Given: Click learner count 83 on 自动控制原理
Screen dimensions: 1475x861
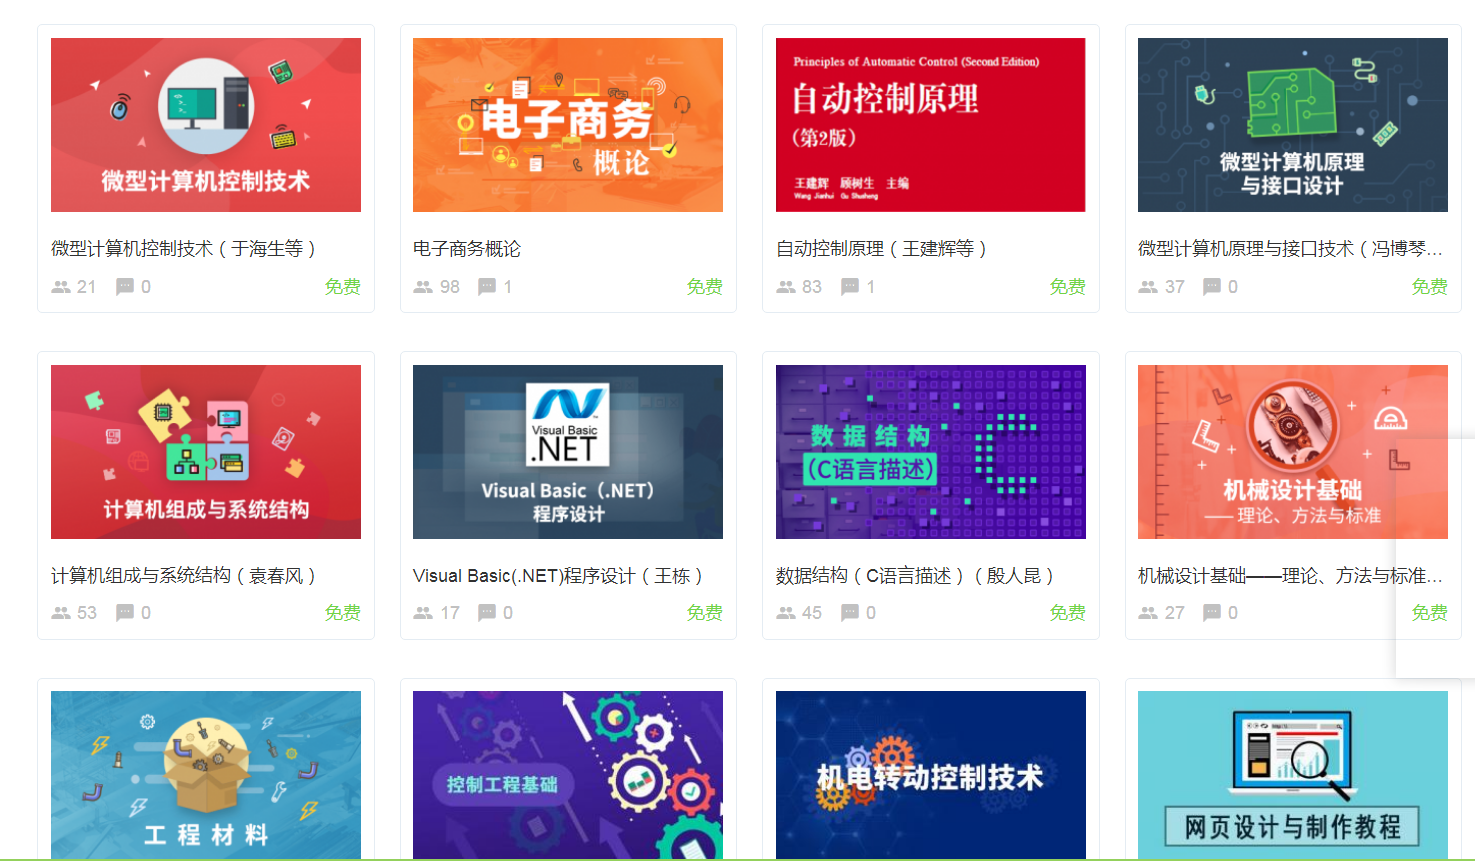Looking at the screenshot, I should (812, 287).
